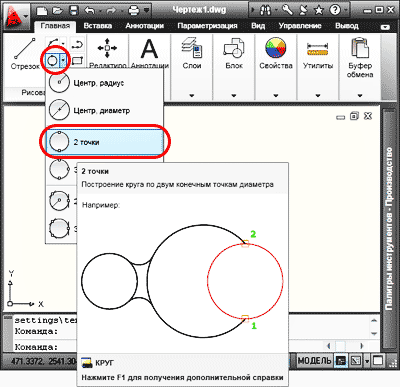Click the Open folder icon in quick access toolbar
Viewport: 400px width, 387px height.
point(58,11)
